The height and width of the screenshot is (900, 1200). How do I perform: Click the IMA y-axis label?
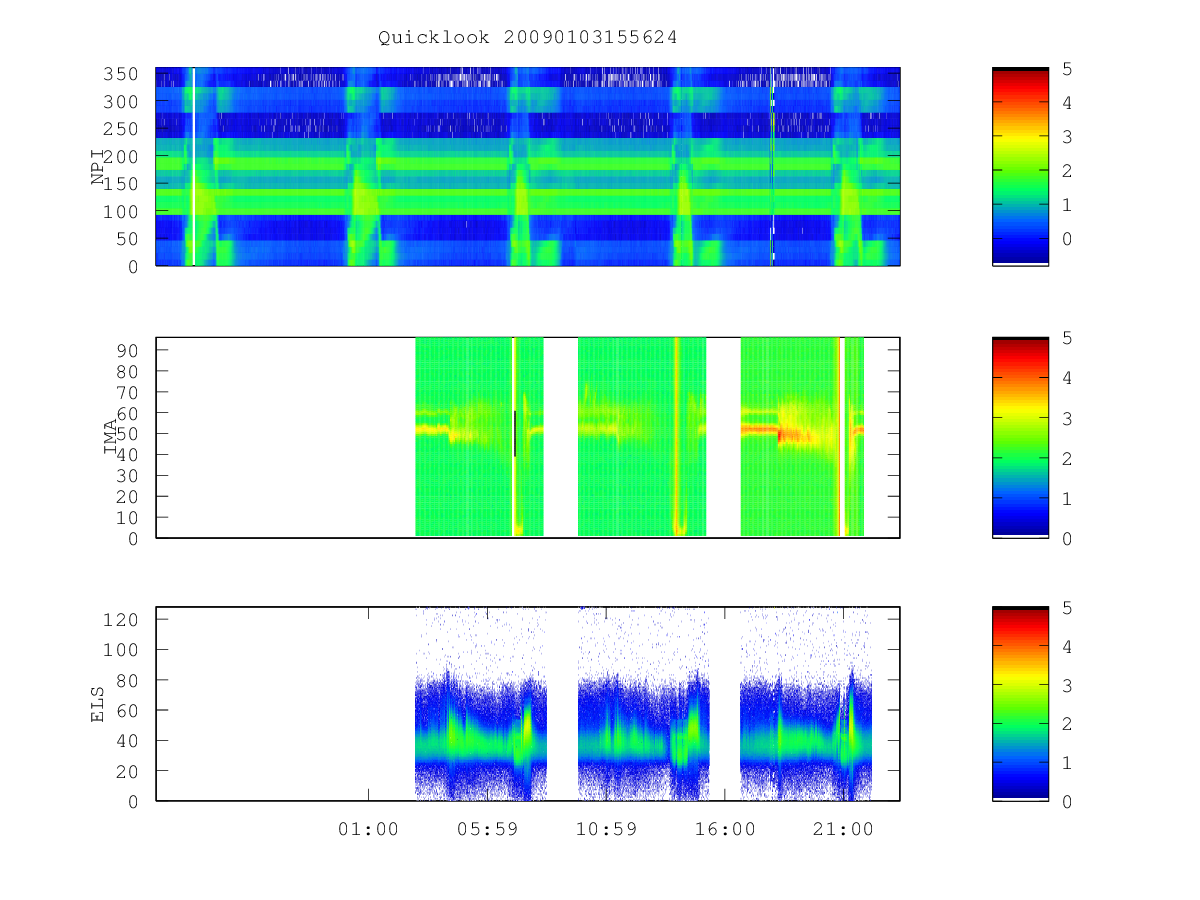(110, 437)
